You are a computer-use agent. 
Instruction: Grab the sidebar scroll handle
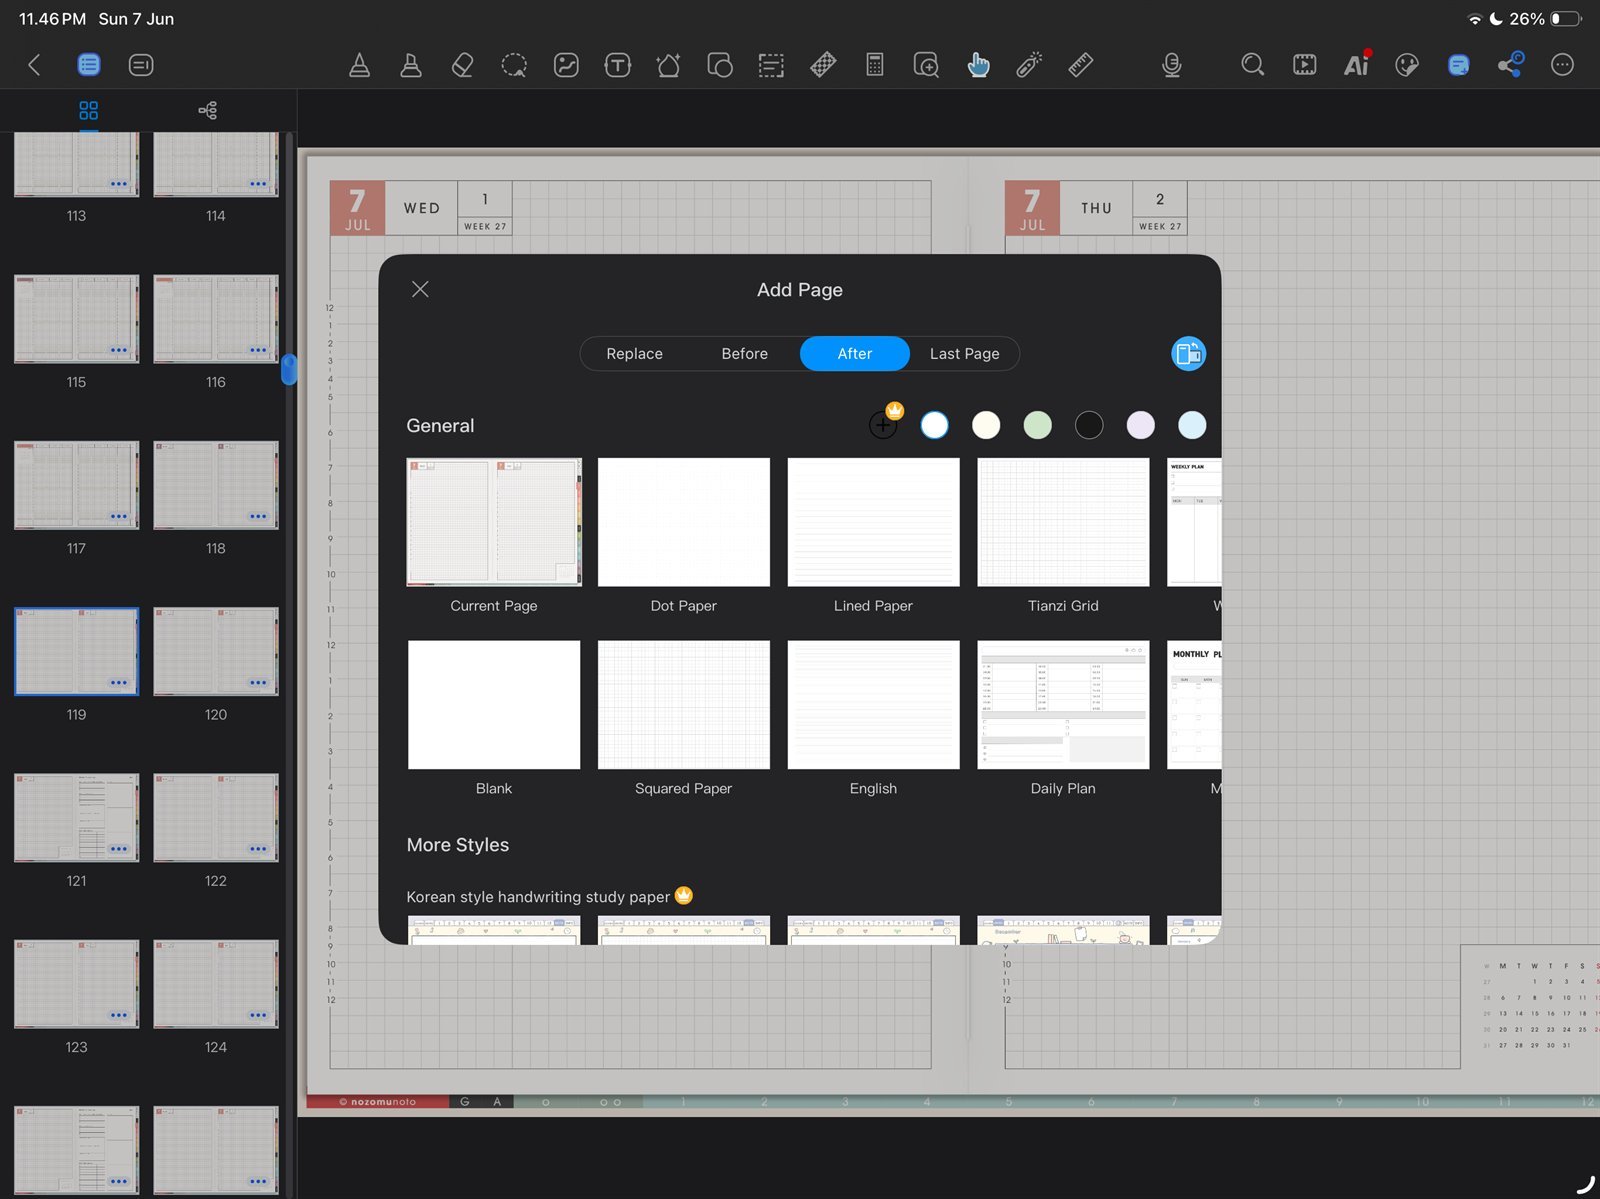(x=289, y=369)
